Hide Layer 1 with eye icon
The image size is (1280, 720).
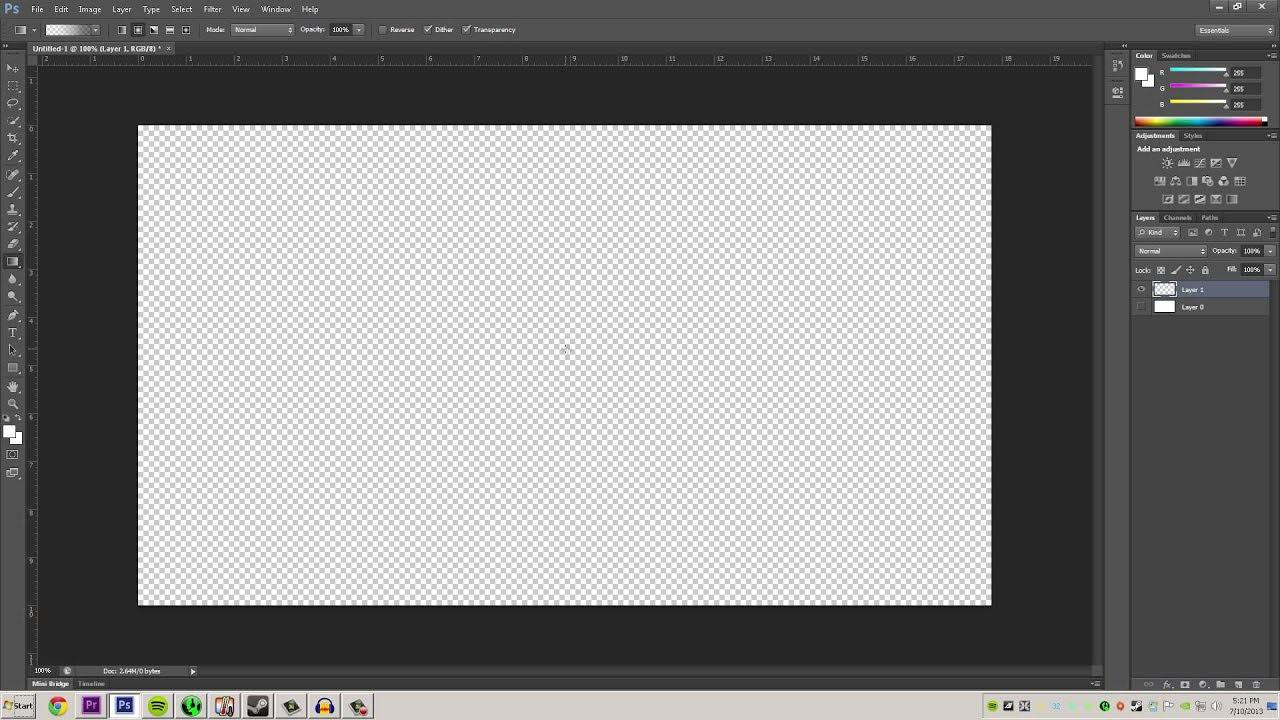coord(1141,290)
